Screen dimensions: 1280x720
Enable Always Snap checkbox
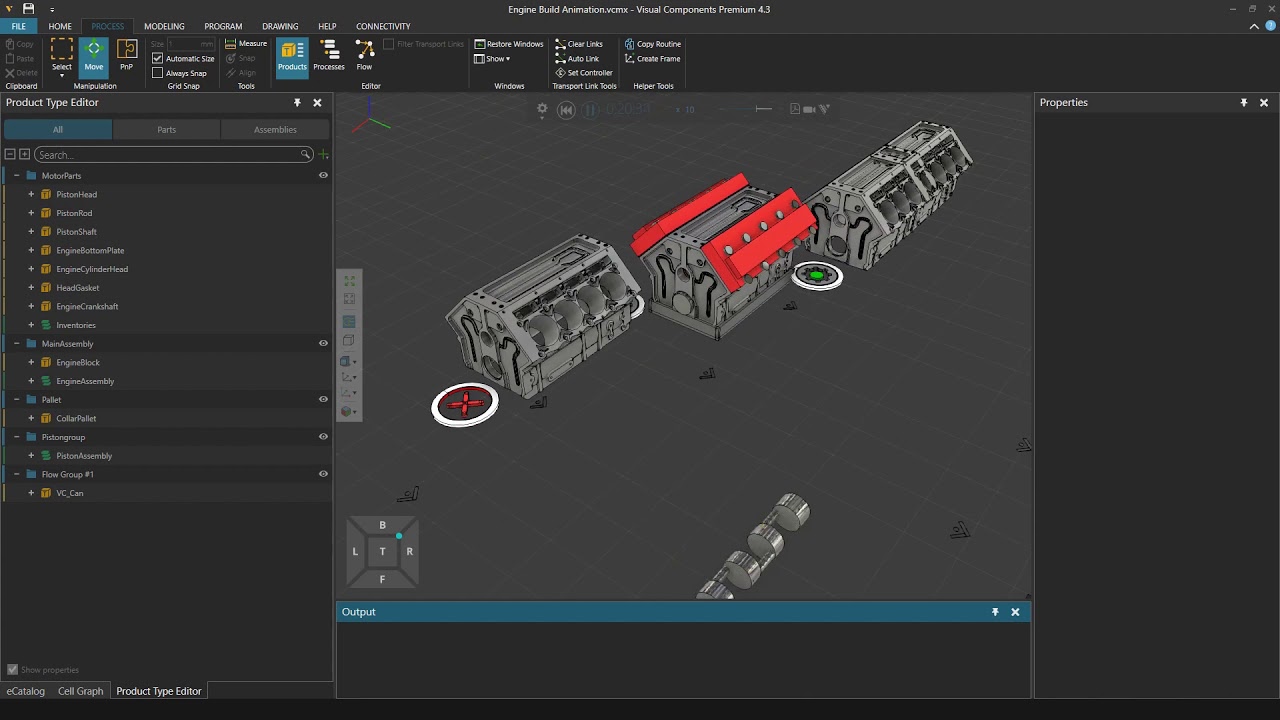tap(158, 73)
